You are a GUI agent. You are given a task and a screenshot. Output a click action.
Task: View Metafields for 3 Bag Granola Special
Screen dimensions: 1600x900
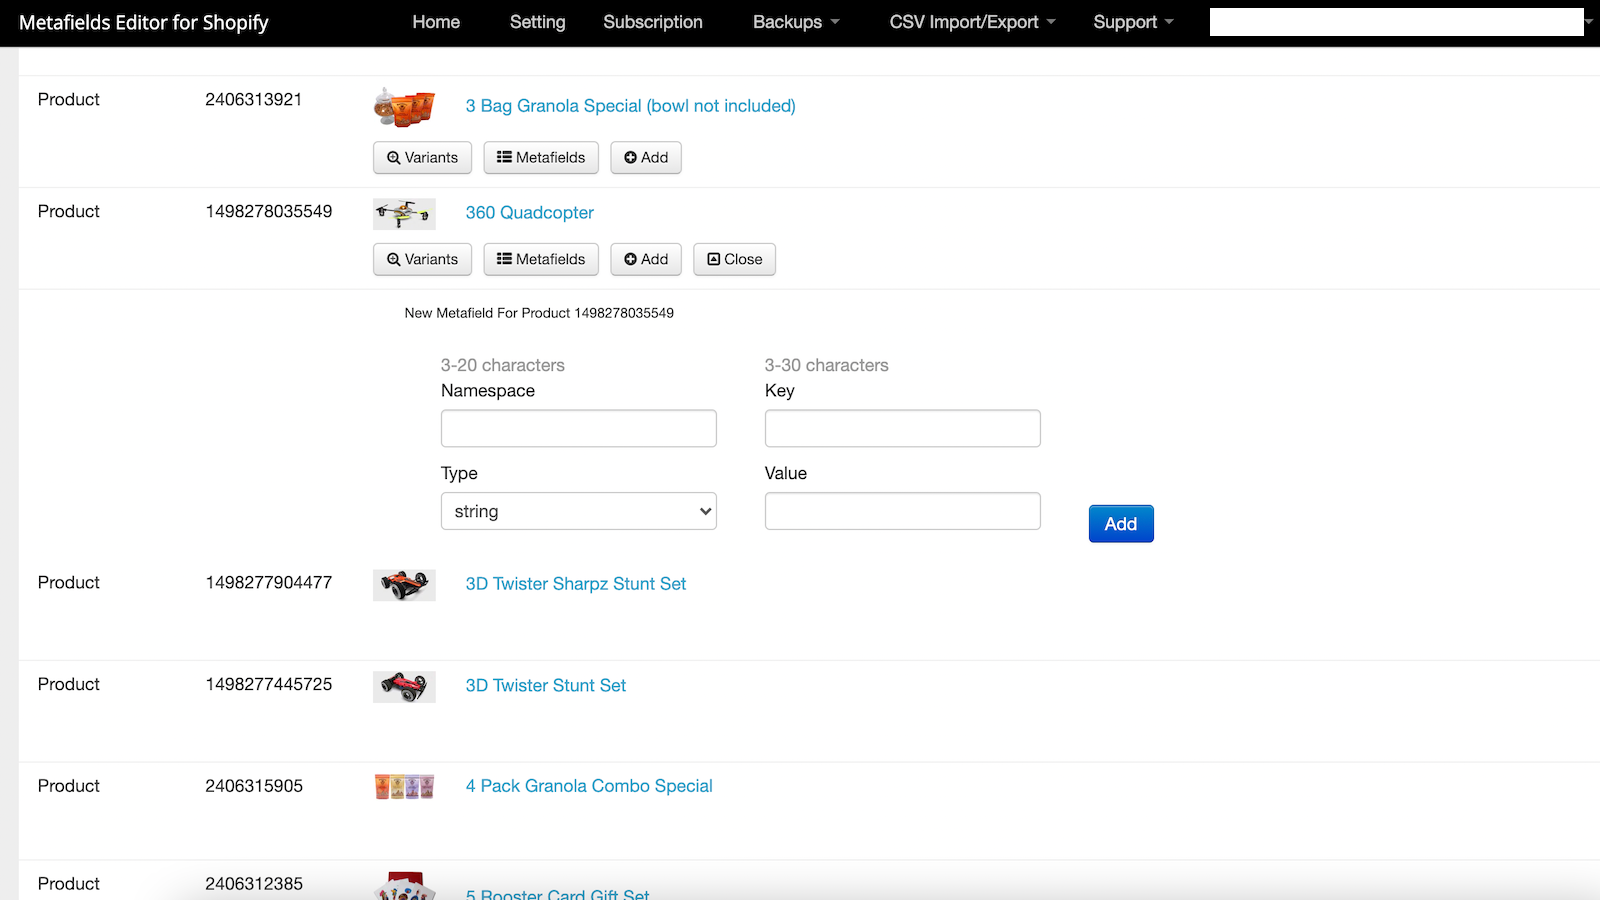click(x=540, y=157)
